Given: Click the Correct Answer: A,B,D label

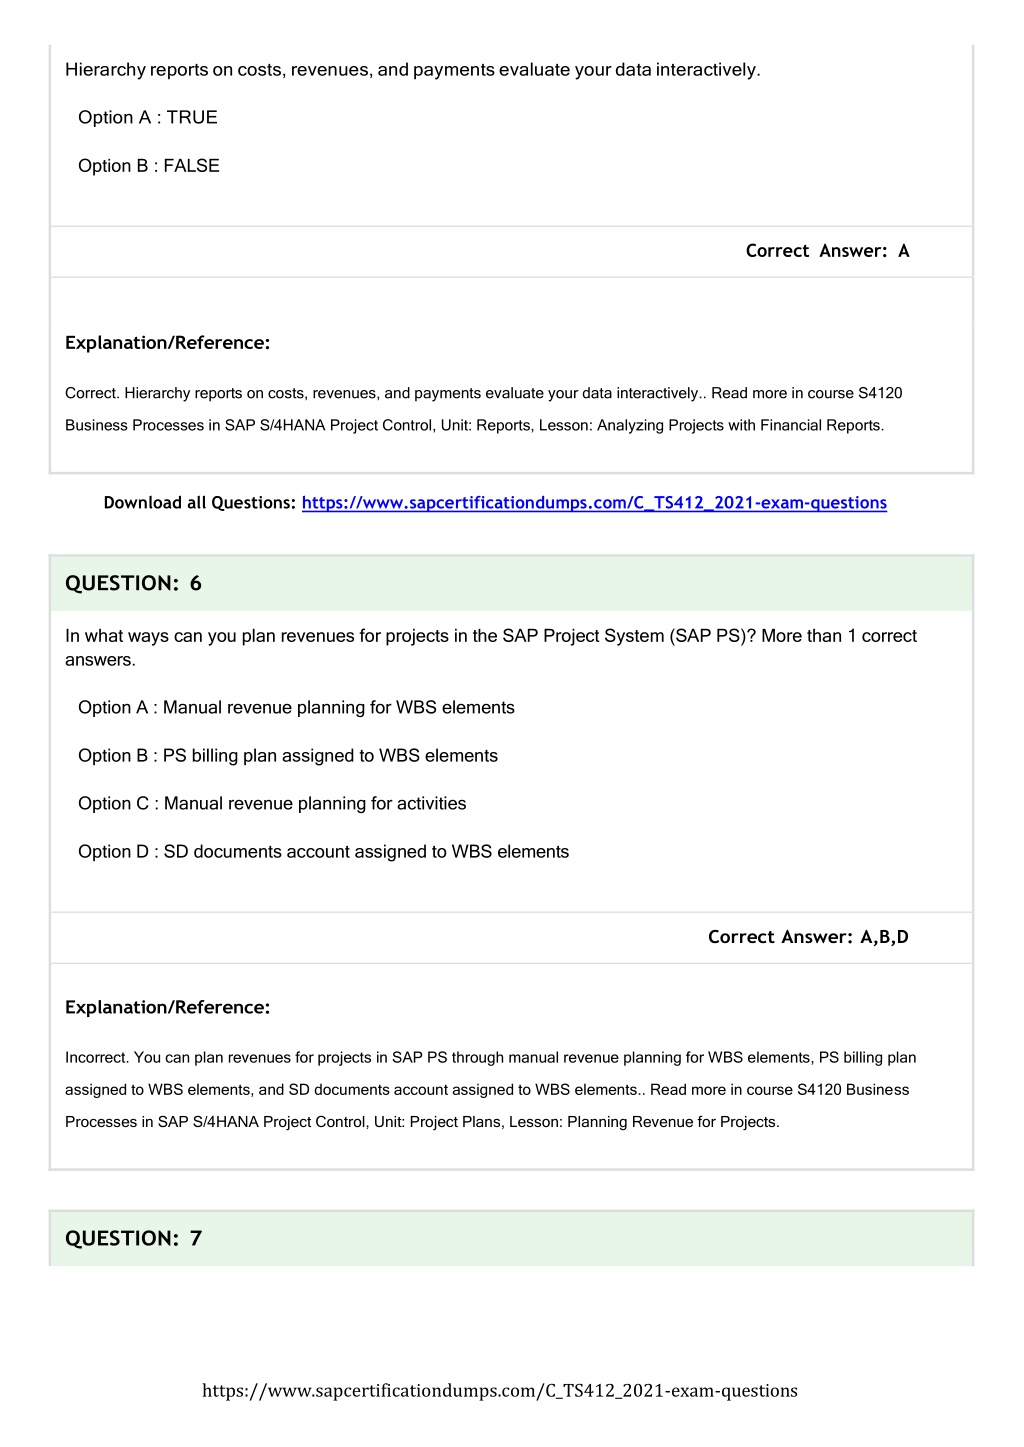Looking at the screenshot, I should (x=808, y=937).
